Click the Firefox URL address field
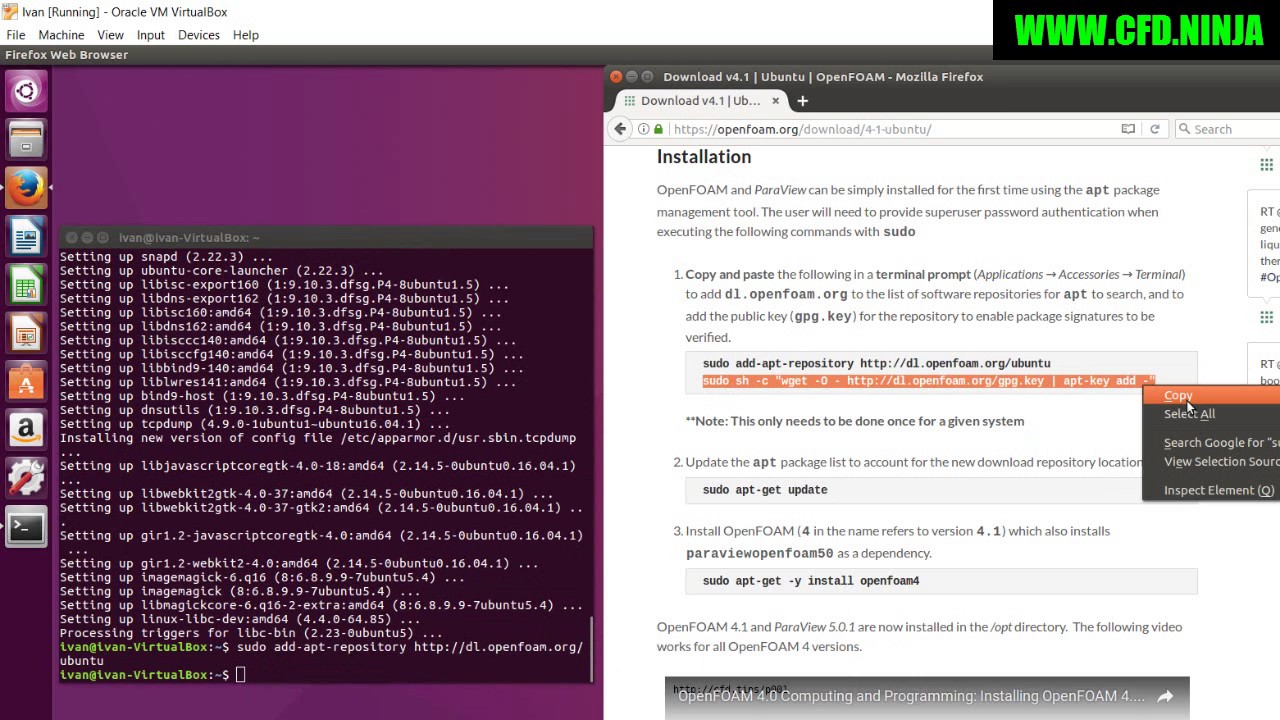1280x720 pixels. (890, 129)
